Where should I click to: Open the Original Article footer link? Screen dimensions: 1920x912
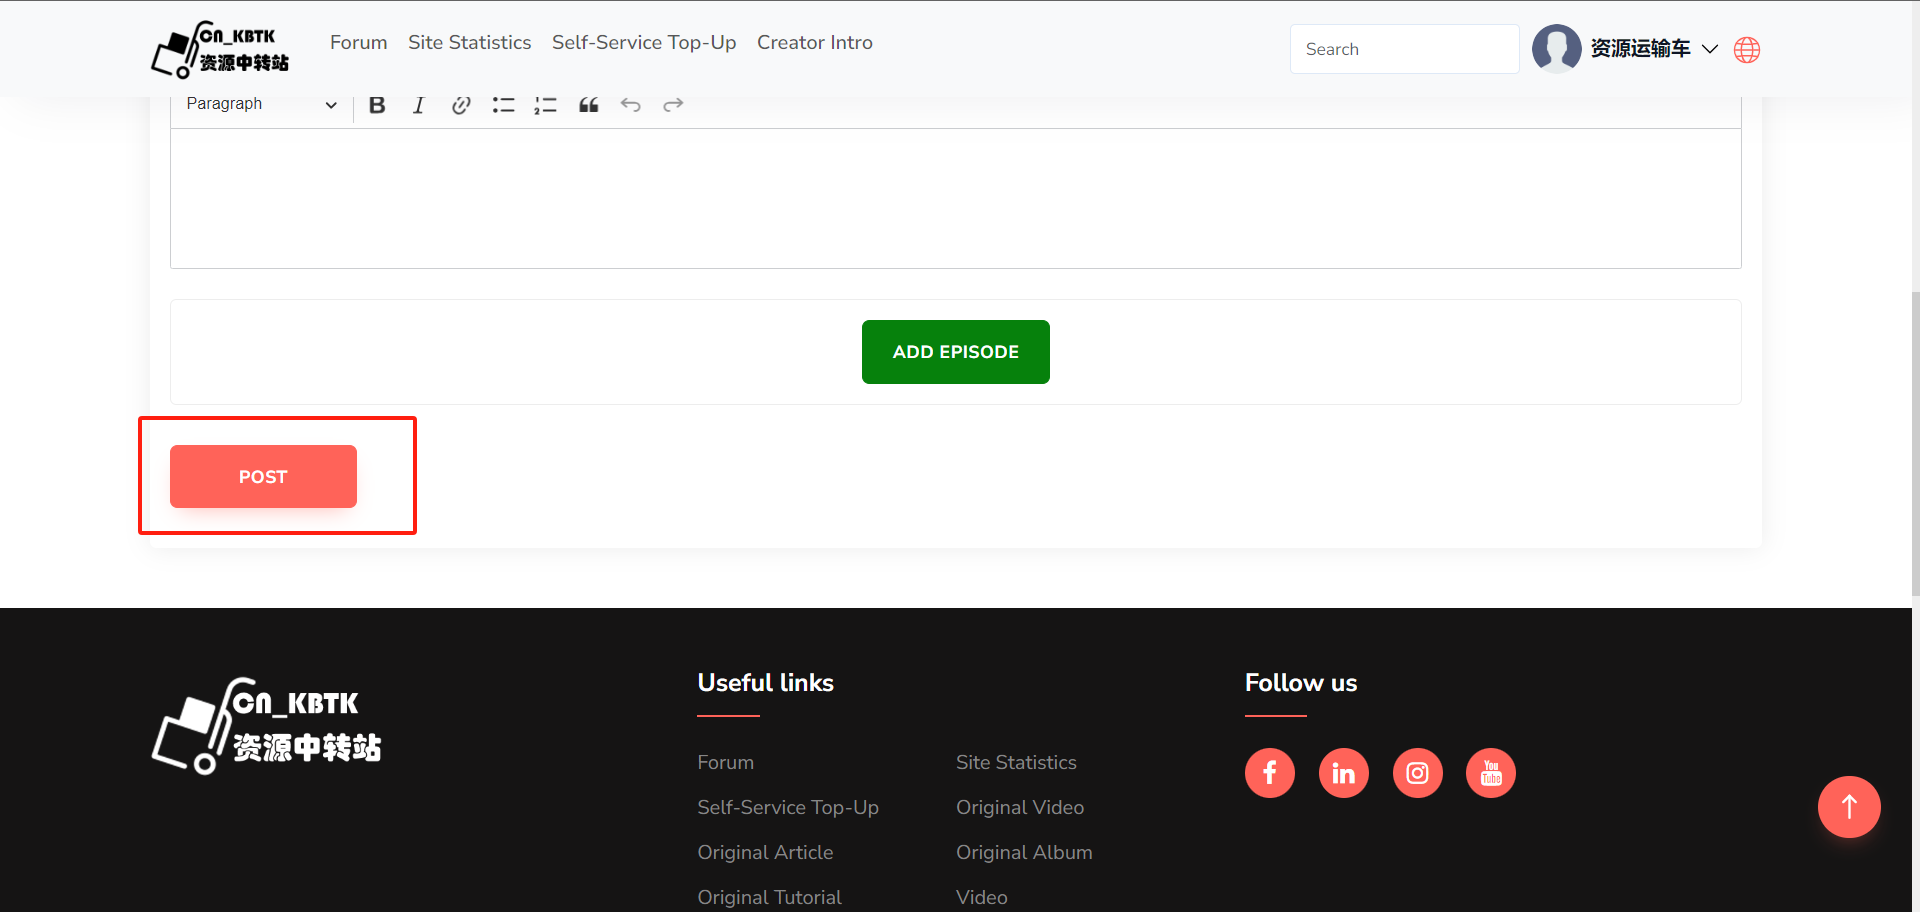tap(765, 852)
